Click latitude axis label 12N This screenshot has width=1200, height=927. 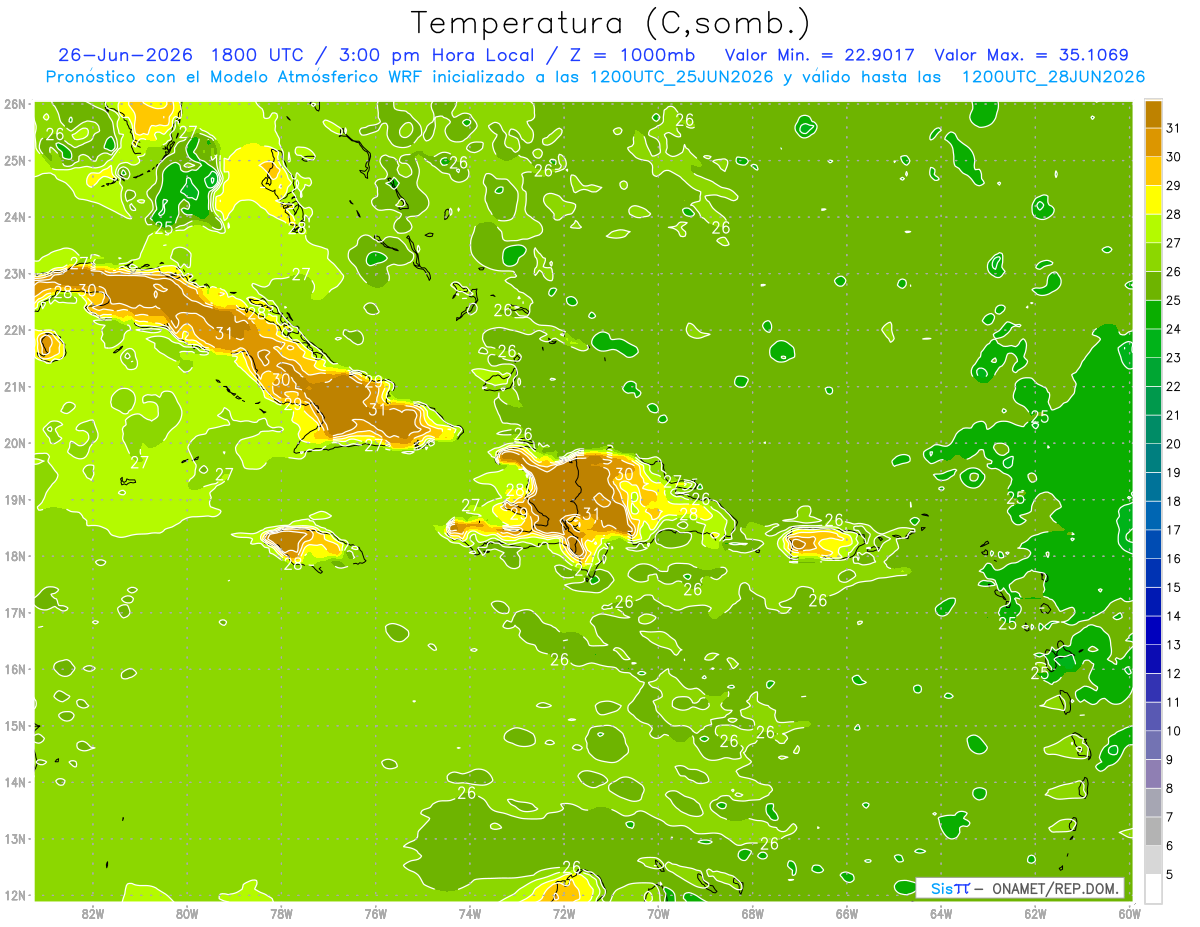(x=14, y=895)
